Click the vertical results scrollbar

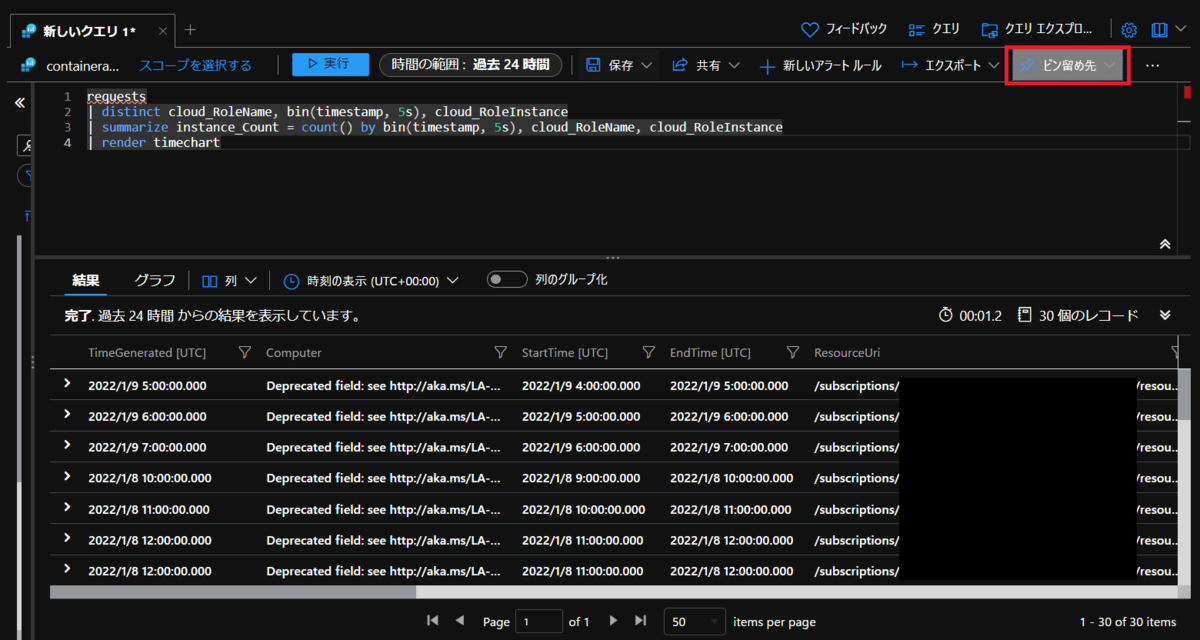coord(1184,394)
